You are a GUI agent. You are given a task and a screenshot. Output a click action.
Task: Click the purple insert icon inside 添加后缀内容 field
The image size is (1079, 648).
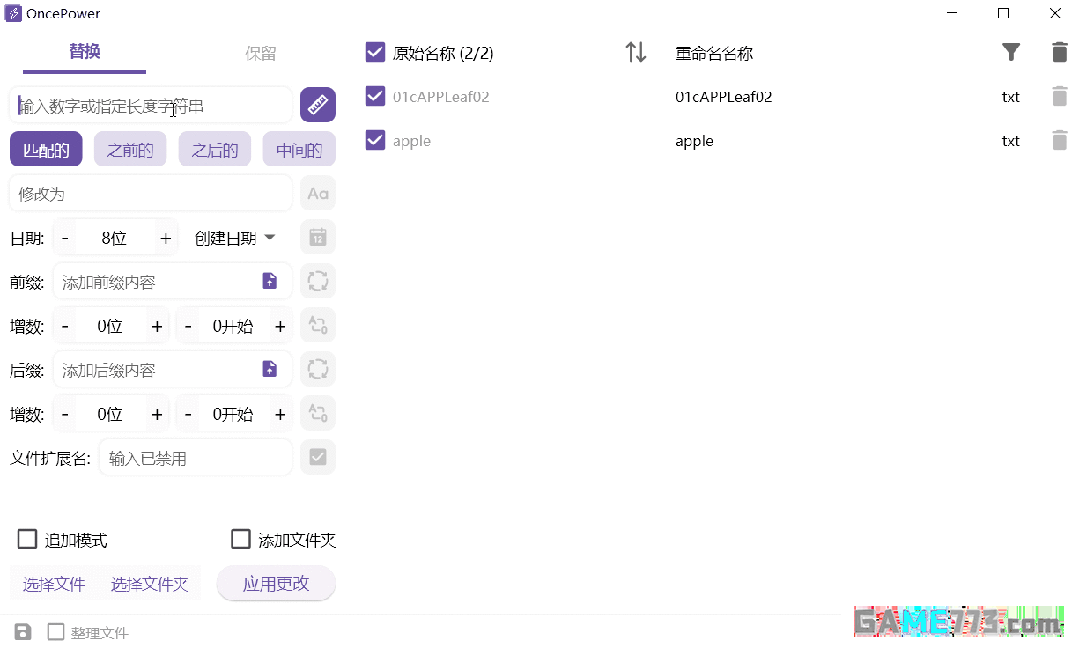269,369
